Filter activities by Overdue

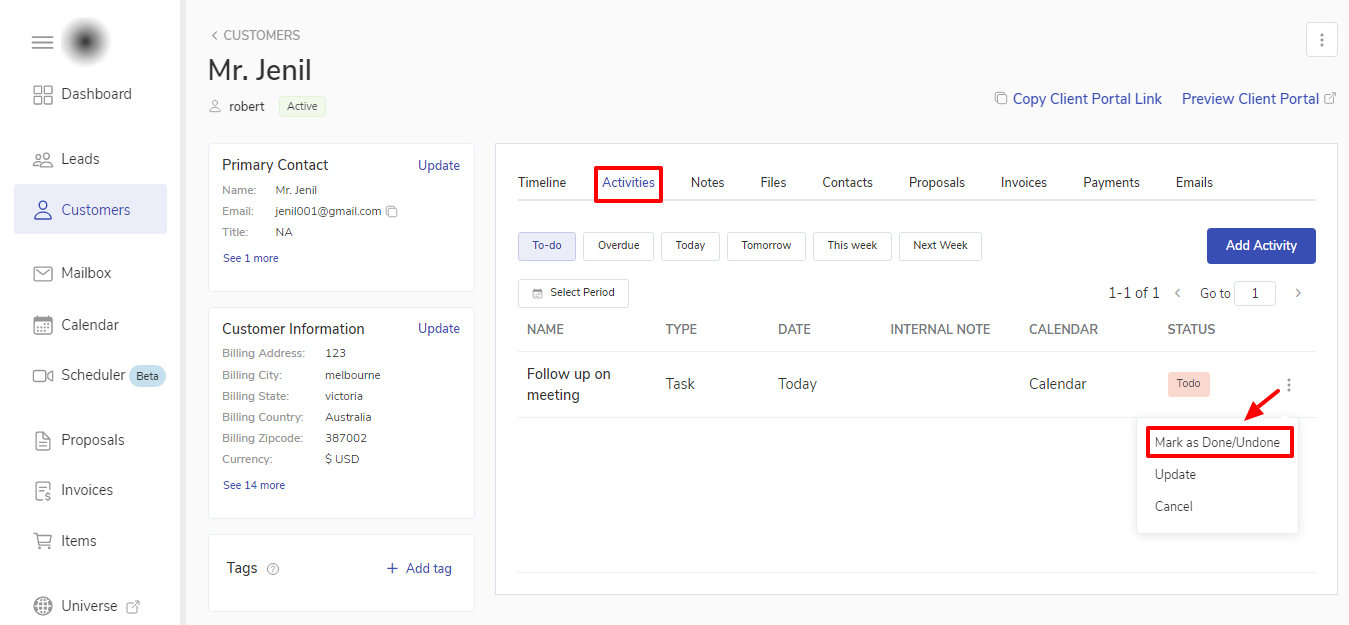point(618,246)
